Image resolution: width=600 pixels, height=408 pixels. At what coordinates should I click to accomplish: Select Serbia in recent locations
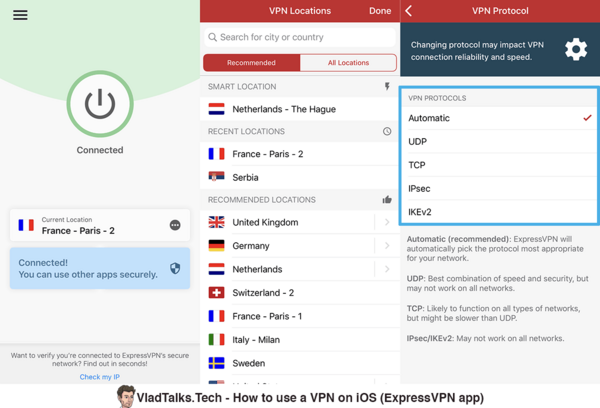coord(300,177)
